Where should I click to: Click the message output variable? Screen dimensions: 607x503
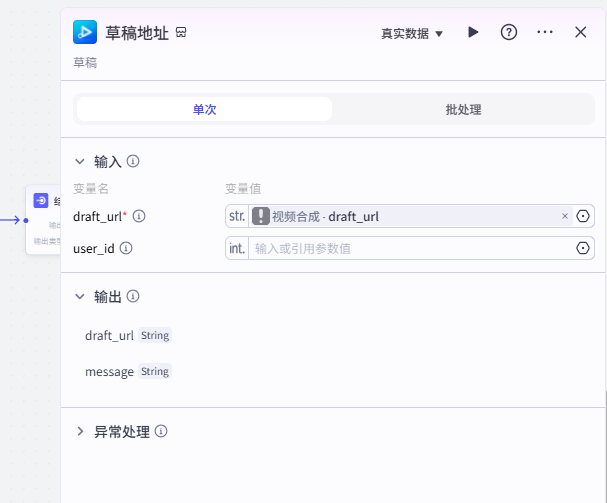(x=109, y=371)
